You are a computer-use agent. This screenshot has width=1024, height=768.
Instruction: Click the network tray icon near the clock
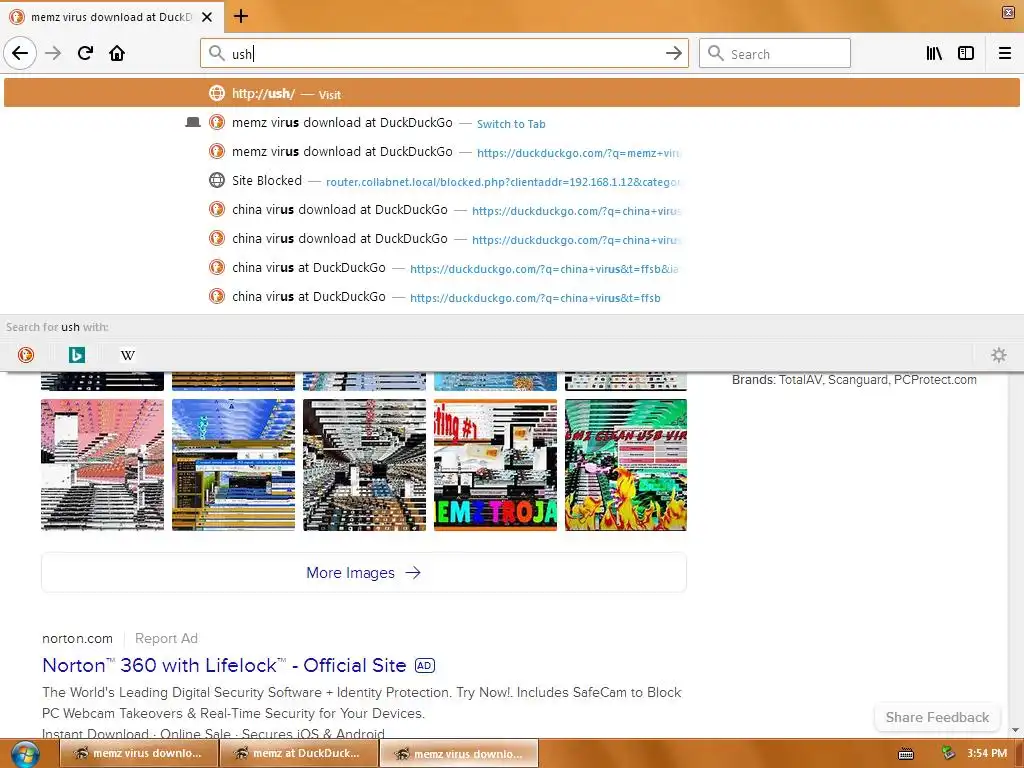948,753
